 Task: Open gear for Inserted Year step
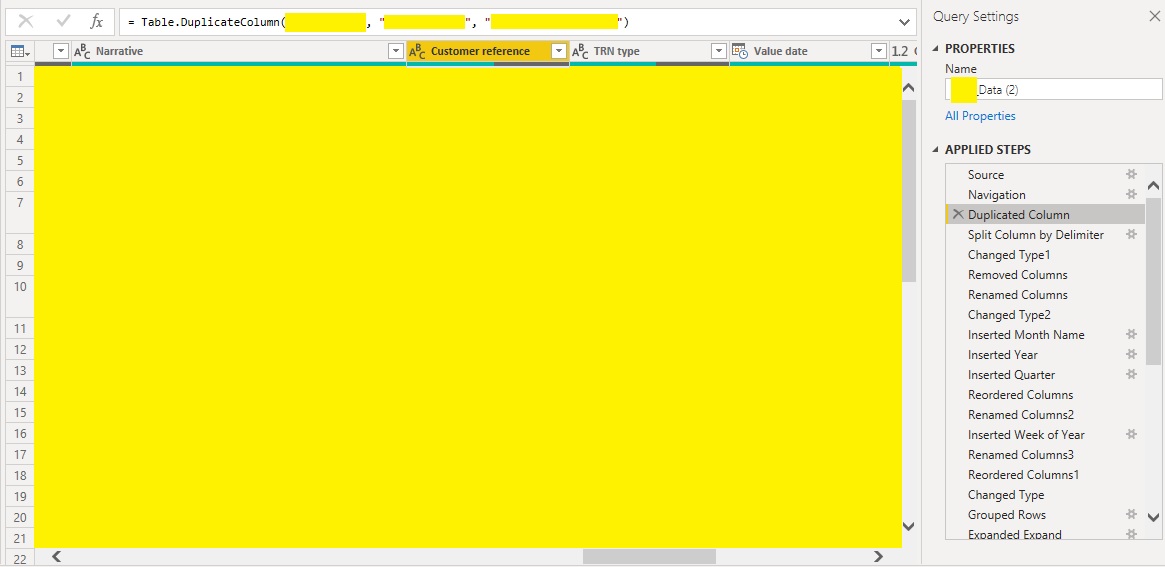pos(1131,355)
